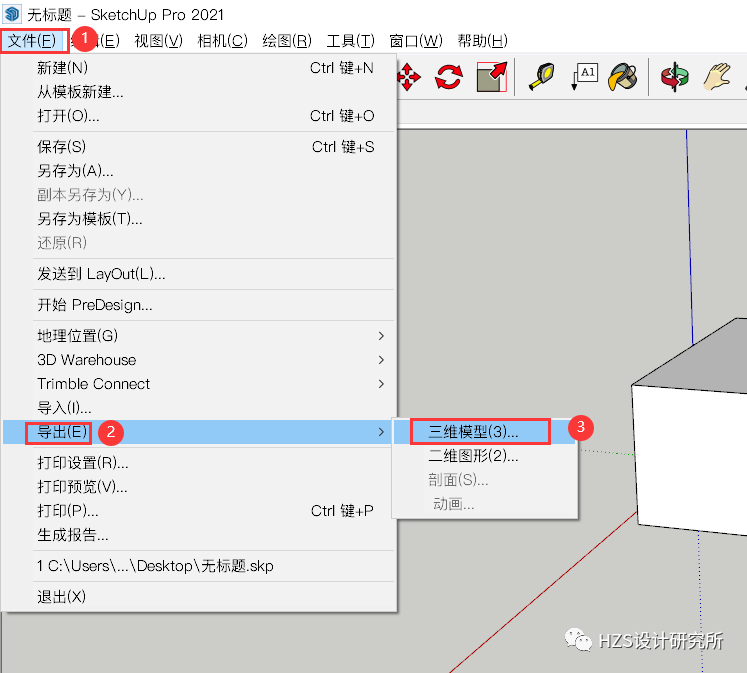The image size is (747, 673).
Task: Open the 窗口(W) menu
Action: click(415, 41)
